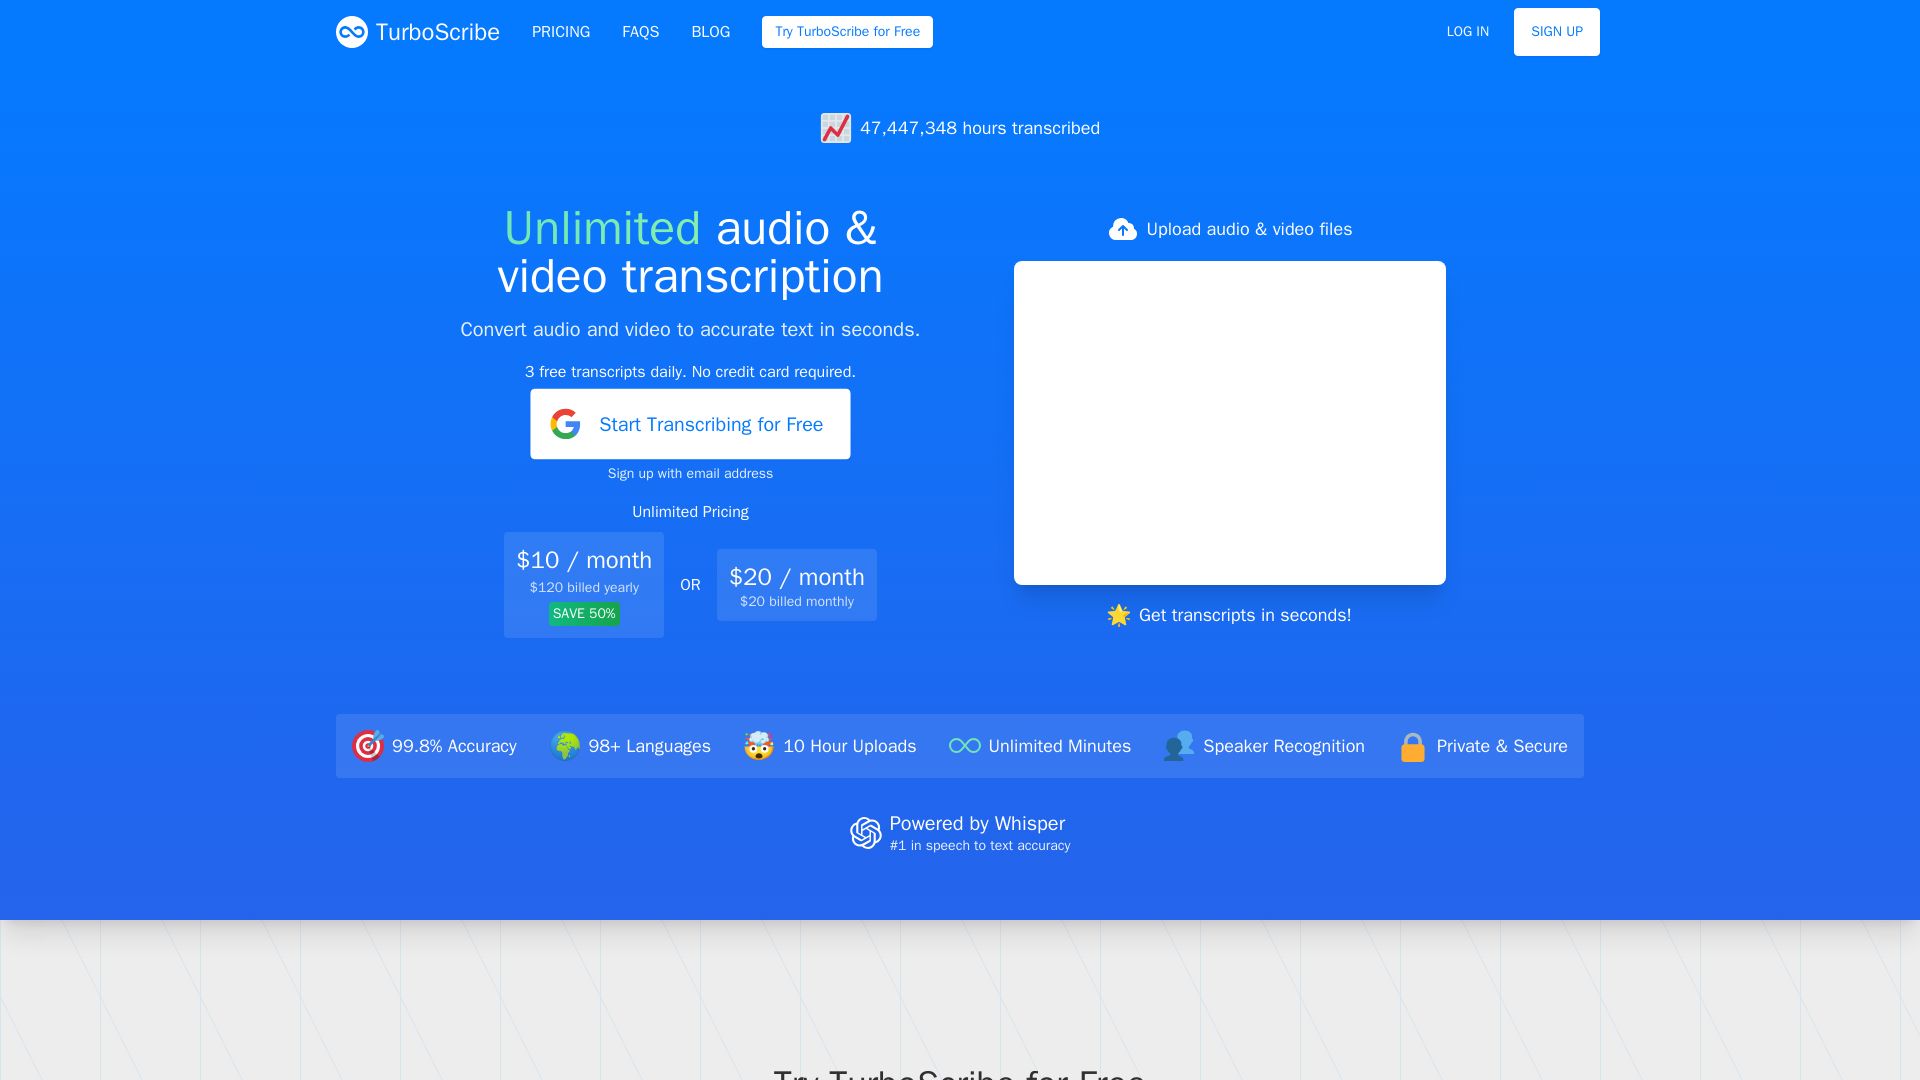Click the 'Speaker Recognition' feature text
Viewport: 1920px width, 1080px height.
point(1284,746)
